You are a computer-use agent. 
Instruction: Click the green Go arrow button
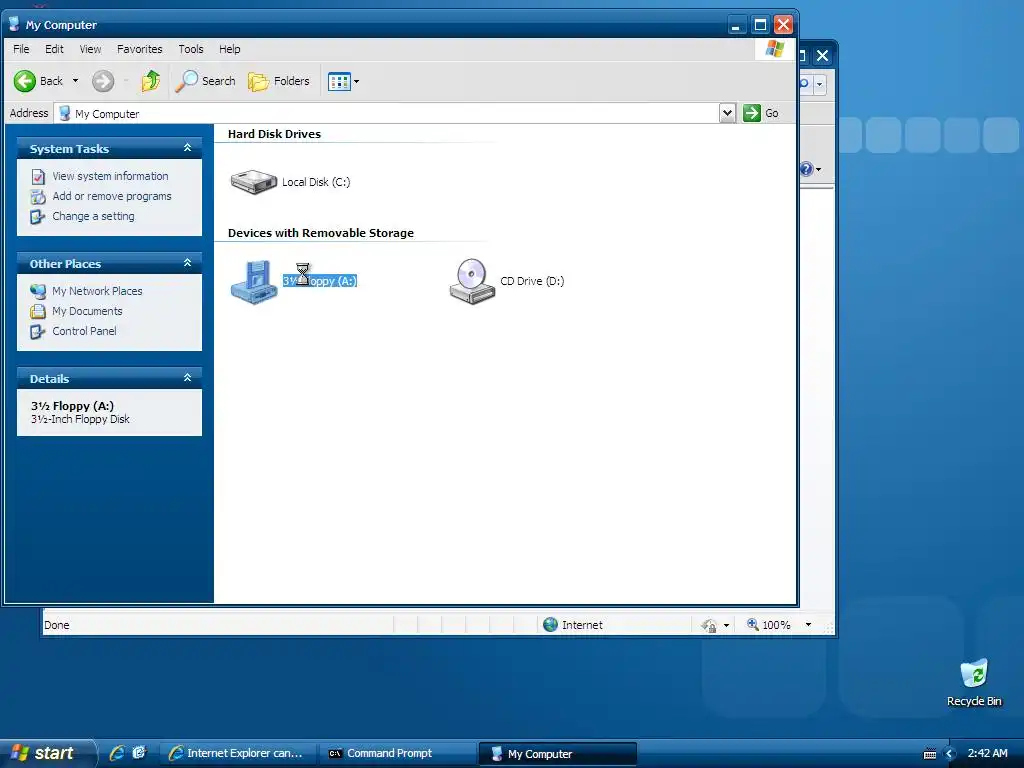click(752, 113)
